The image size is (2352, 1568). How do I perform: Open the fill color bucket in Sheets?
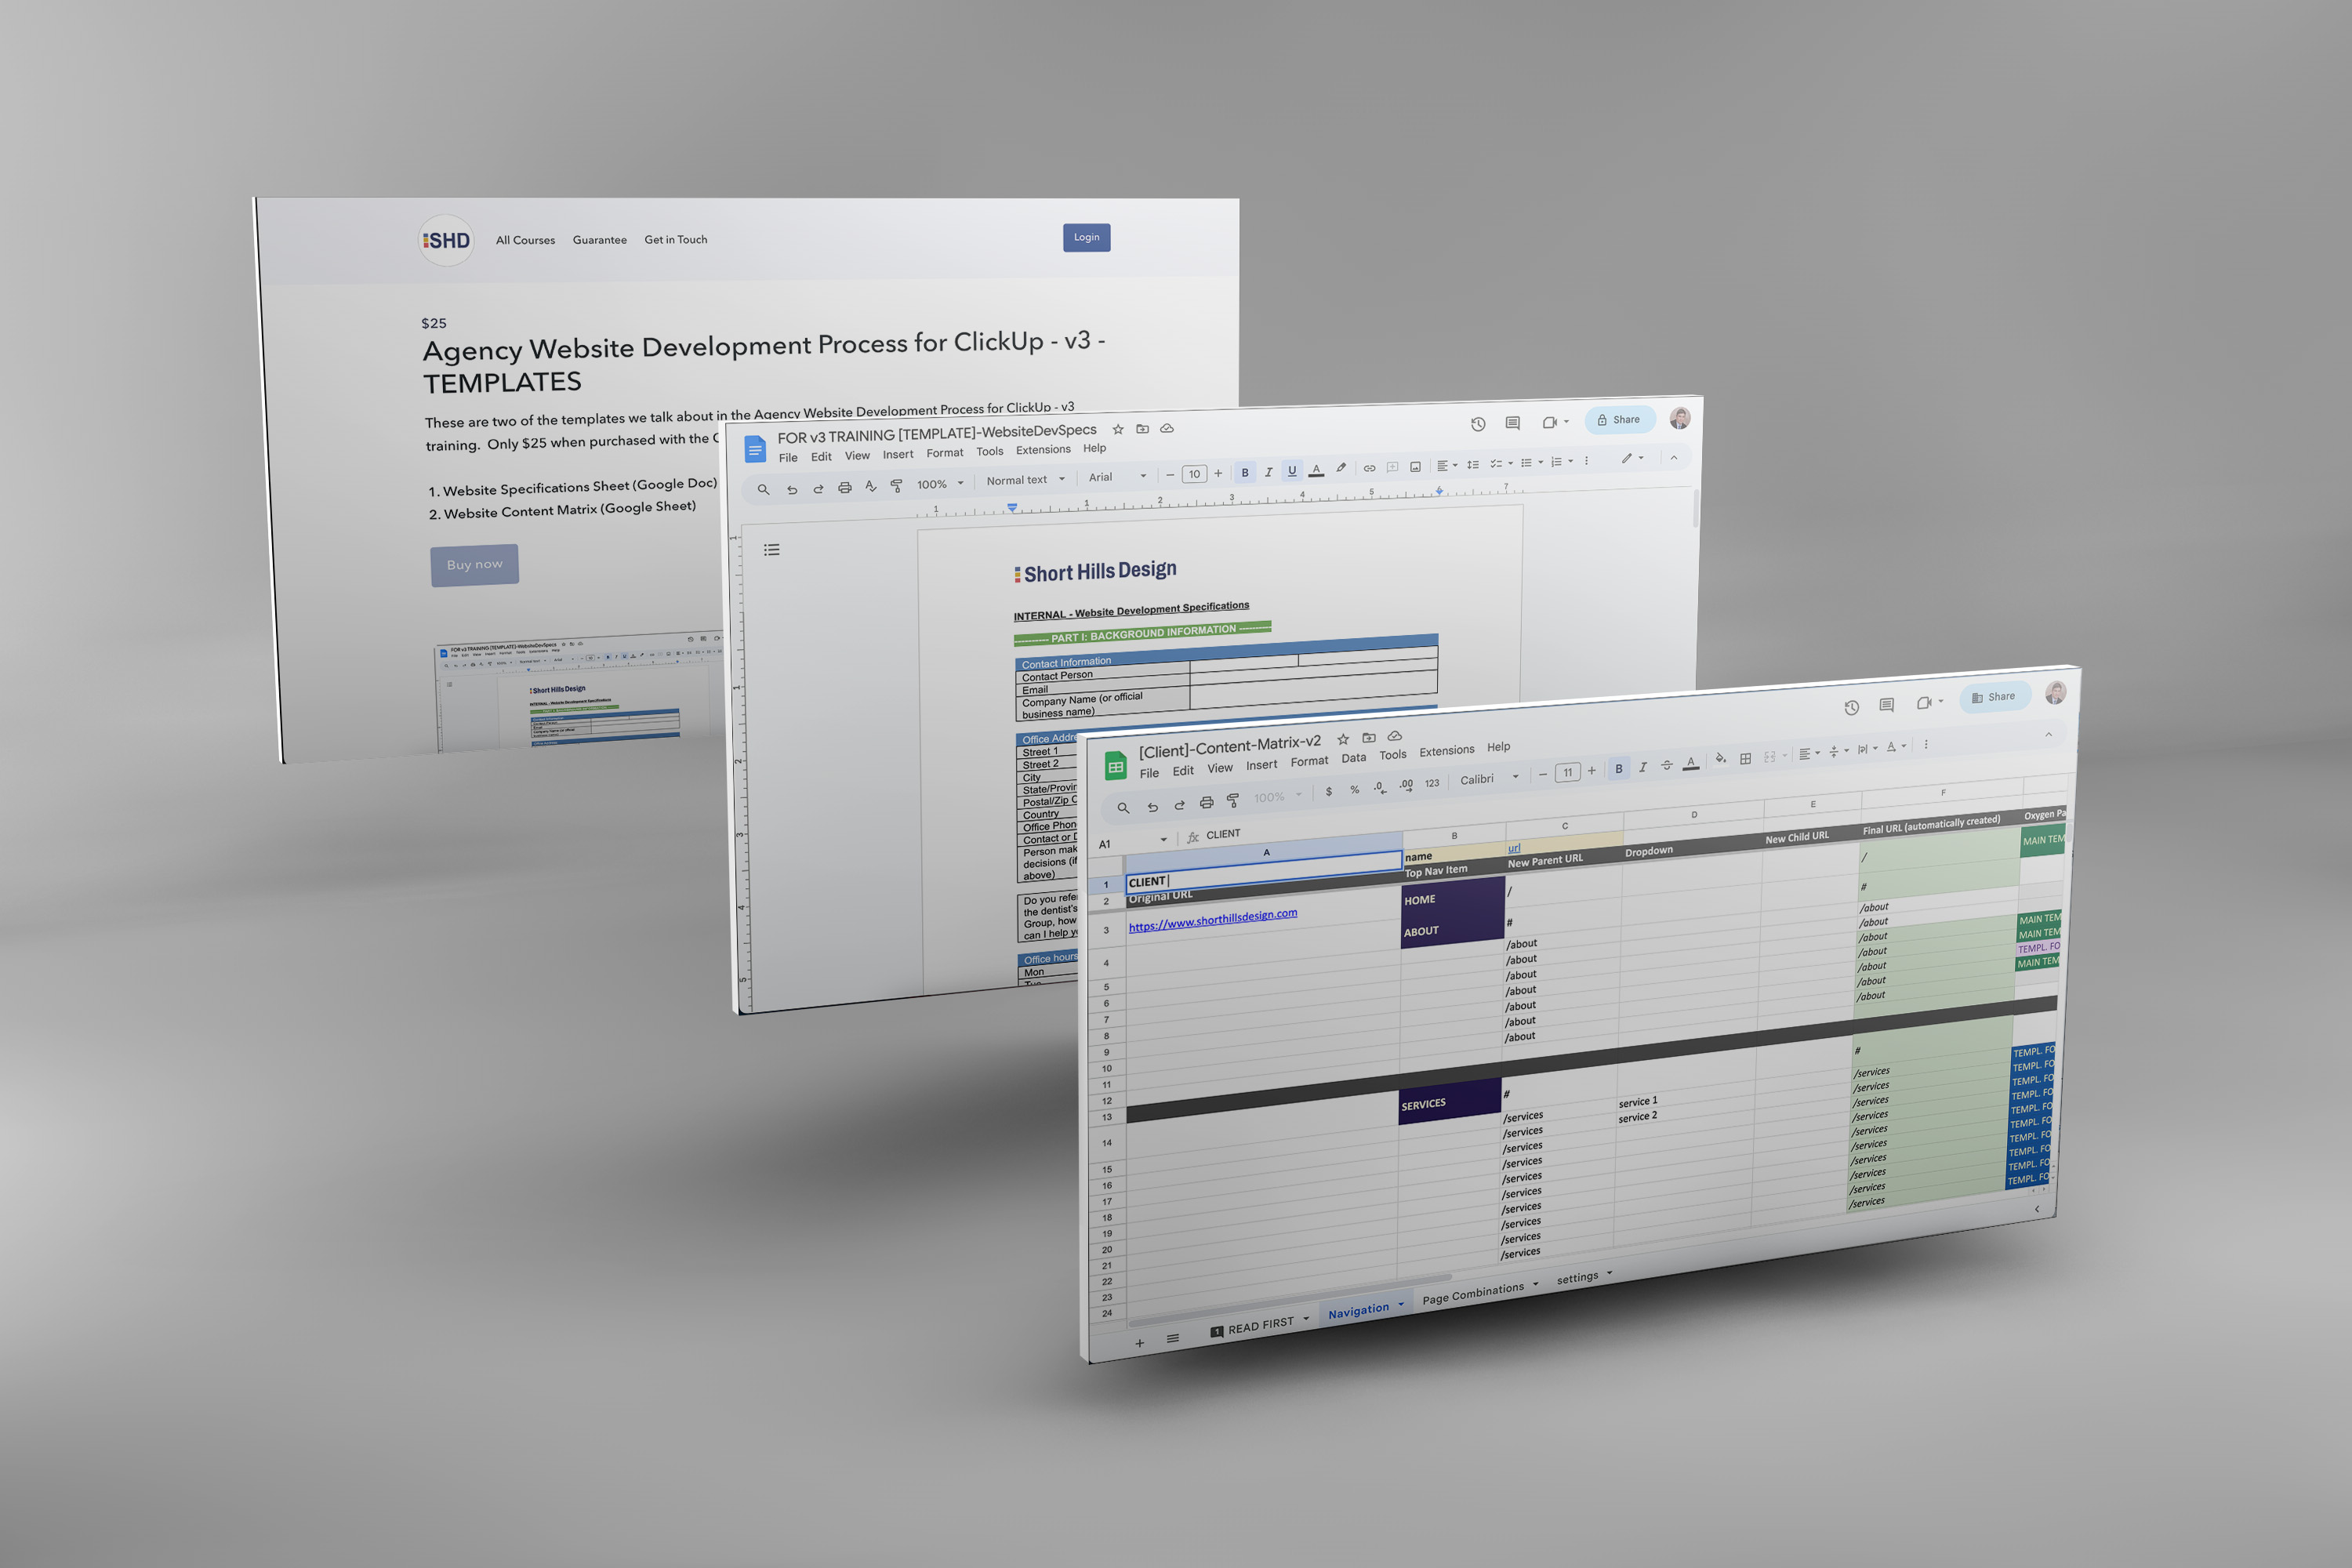coord(1720,760)
